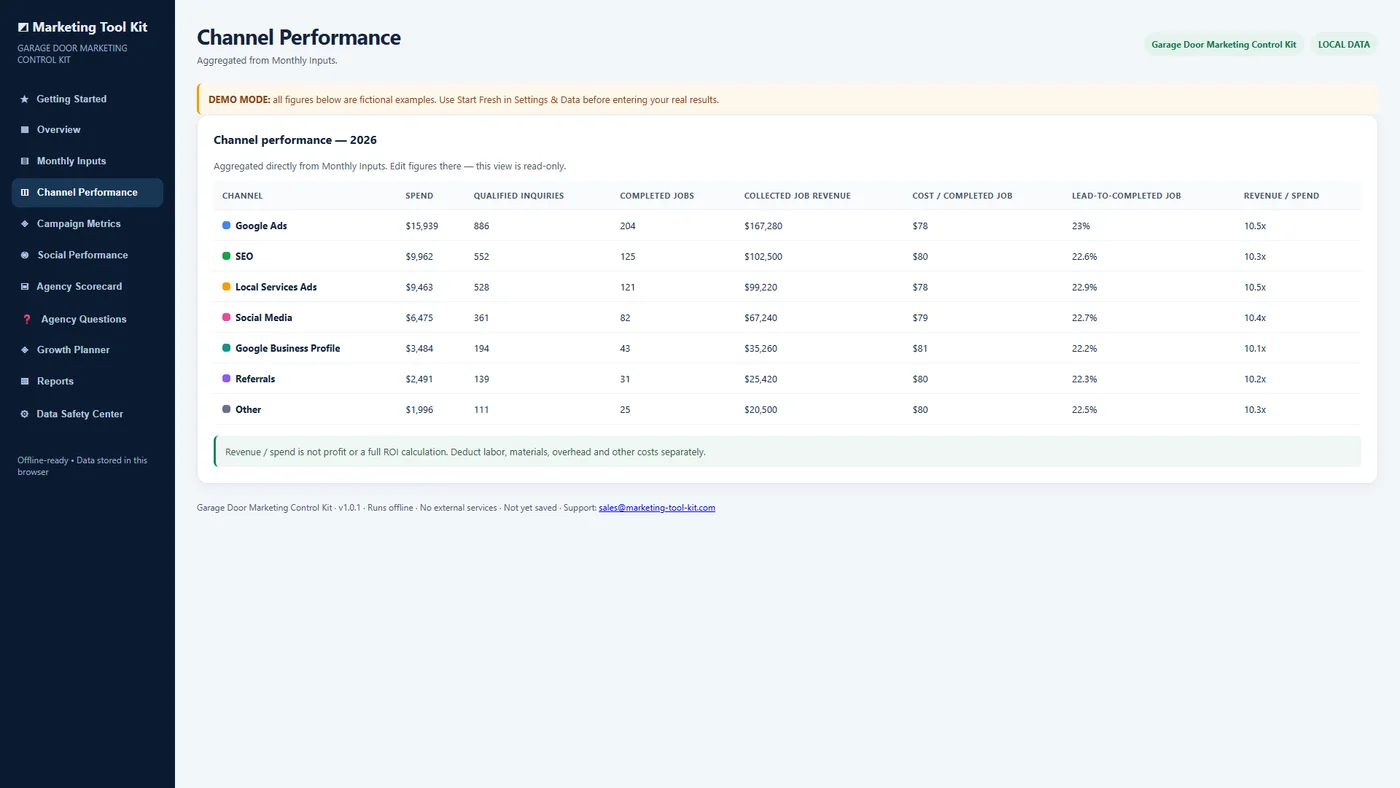The height and width of the screenshot is (788, 1400).
Task: Select Campaign Metrics in the sidebar
Action: click(x=87, y=224)
